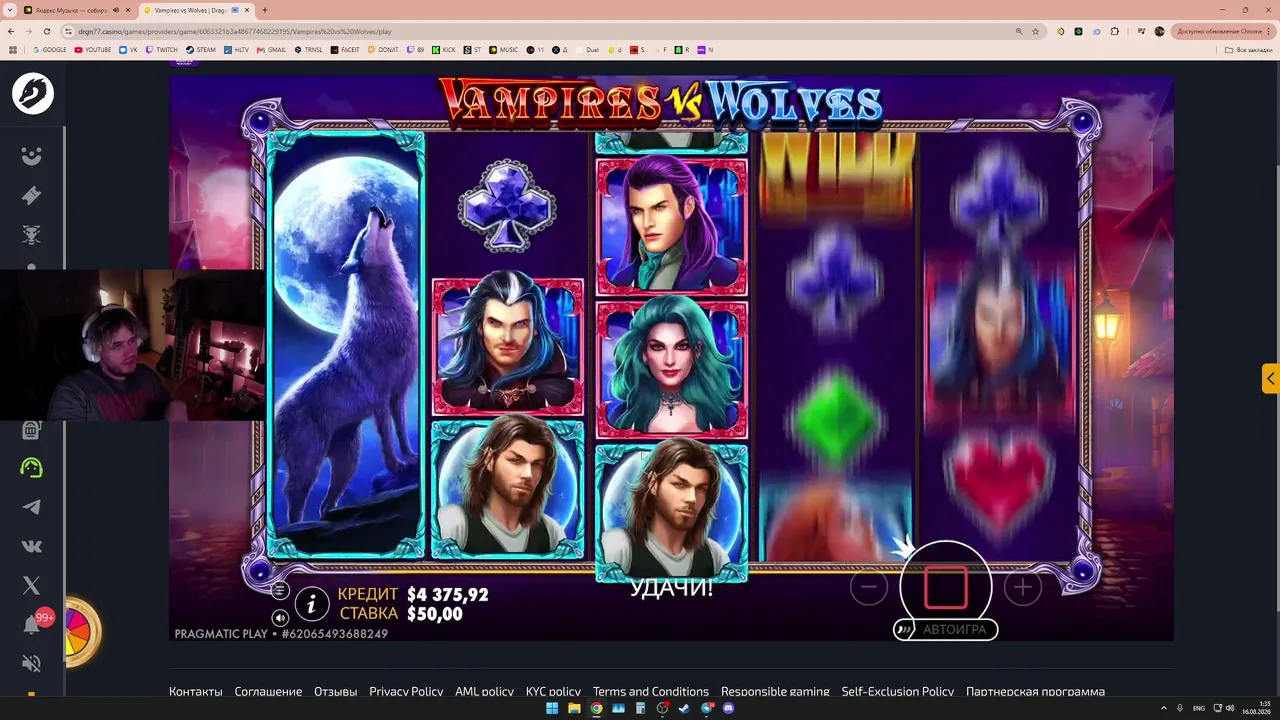The width and height of the screenshot is (1280, 720).
Task: Open the ticket promo section in sidebar
Action: point(32,196)
